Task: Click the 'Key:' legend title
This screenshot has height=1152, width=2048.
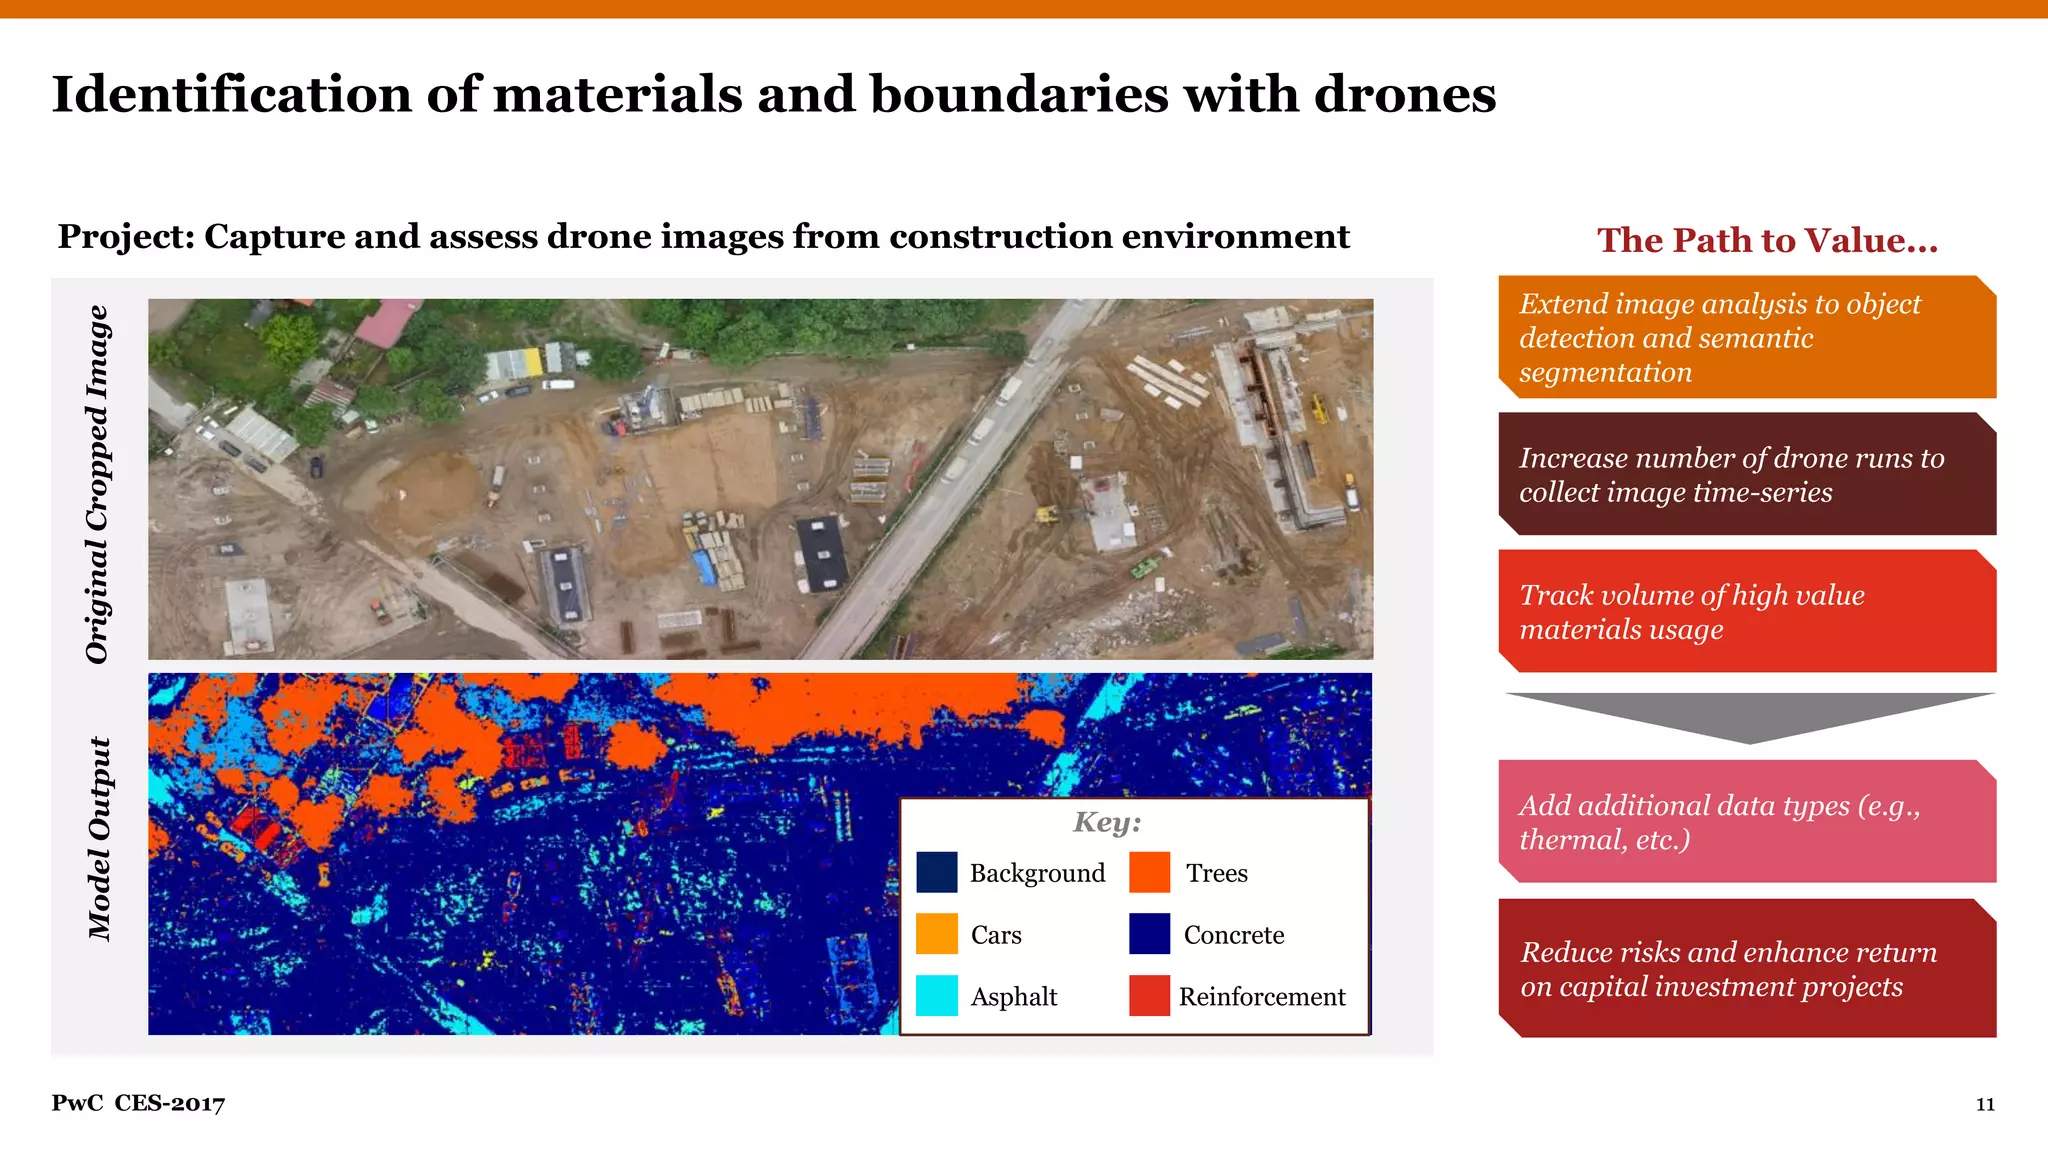Action: (x=1107, y=822)
